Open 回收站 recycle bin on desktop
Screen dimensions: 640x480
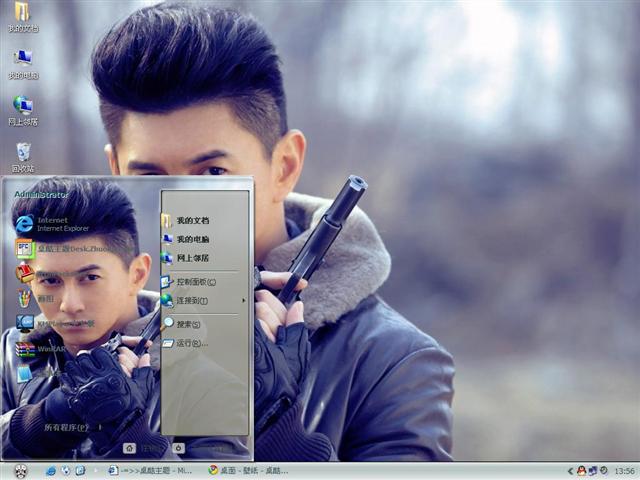coord(23,157)
